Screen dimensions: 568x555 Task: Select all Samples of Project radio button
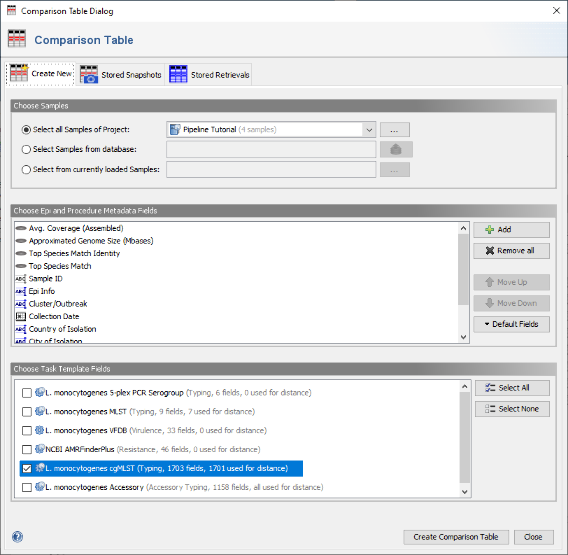point(26,130)
